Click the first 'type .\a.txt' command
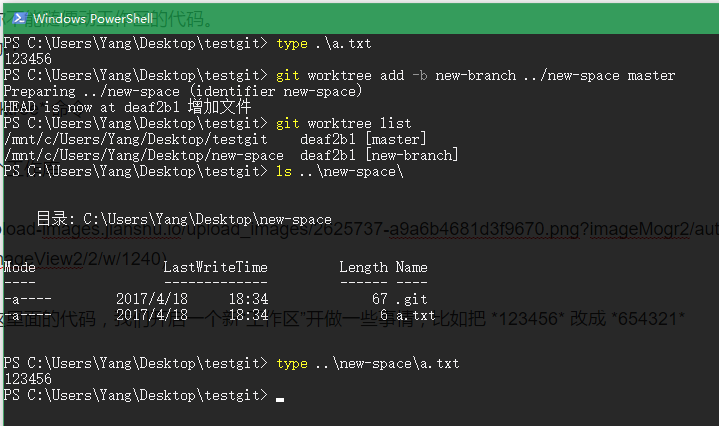 click(x=324, y=43)
